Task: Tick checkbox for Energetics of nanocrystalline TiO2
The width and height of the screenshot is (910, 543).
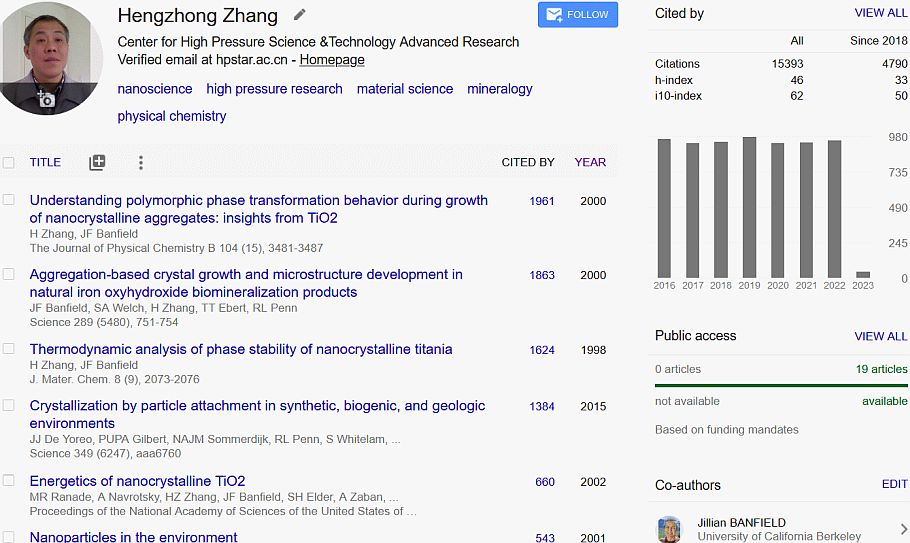Action: point(9,480)
